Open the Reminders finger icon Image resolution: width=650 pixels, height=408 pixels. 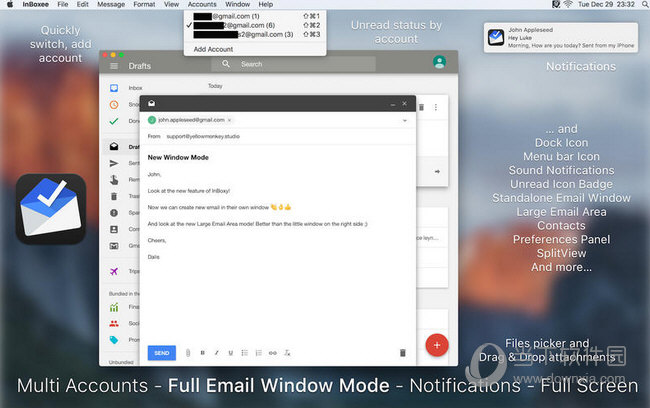[x=114, y=180]
